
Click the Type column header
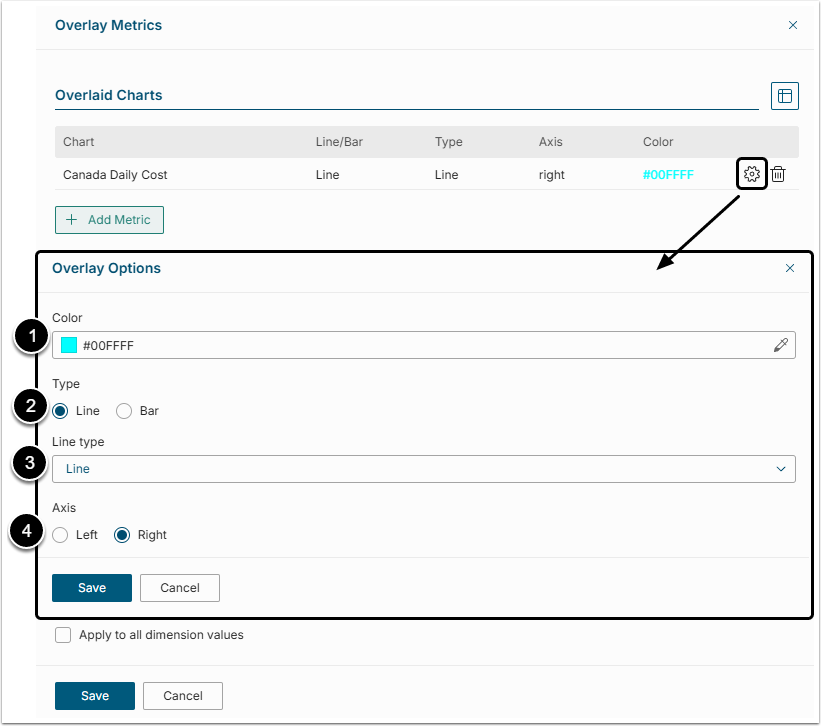click(x=449, y=142)
